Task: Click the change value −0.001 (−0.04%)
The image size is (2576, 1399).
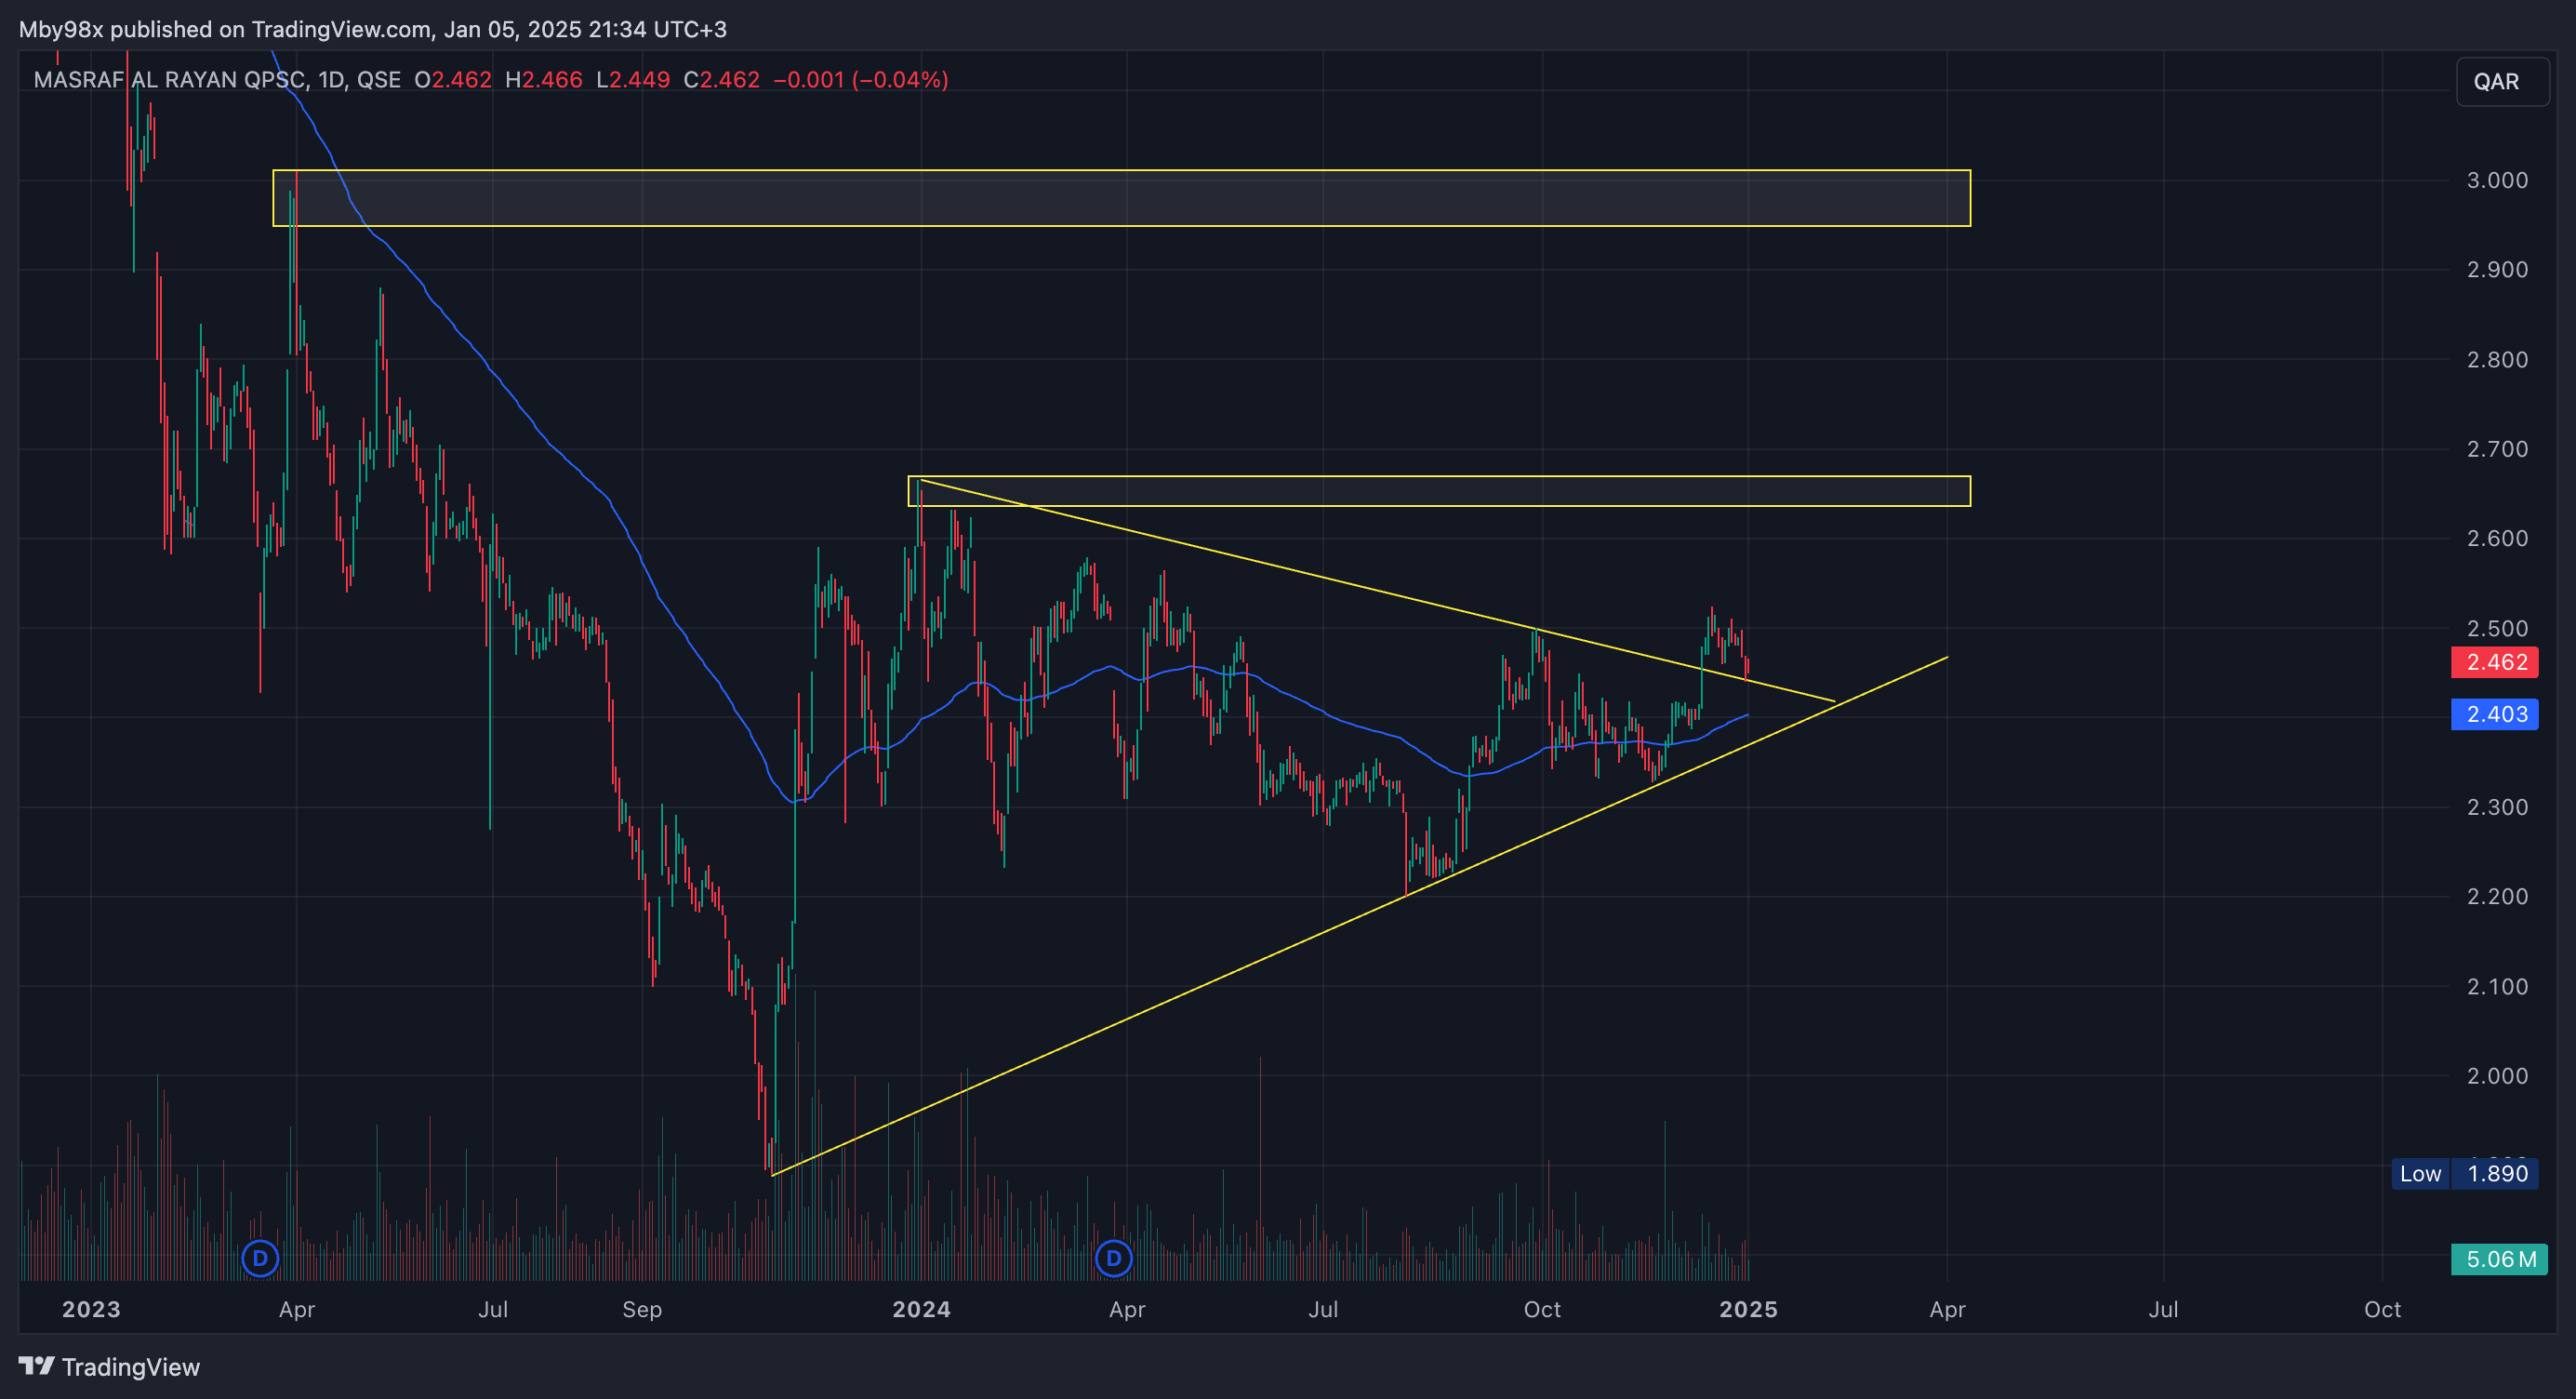Action: (x=861, y=80)
